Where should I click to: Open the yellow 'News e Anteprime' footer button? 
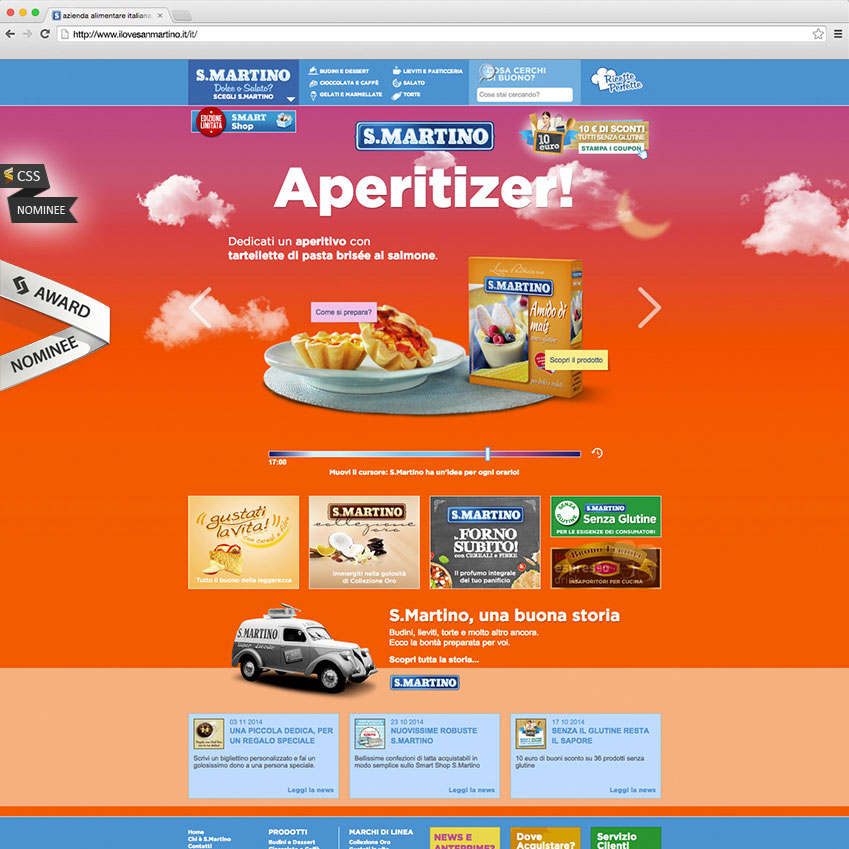pos(465,838)
